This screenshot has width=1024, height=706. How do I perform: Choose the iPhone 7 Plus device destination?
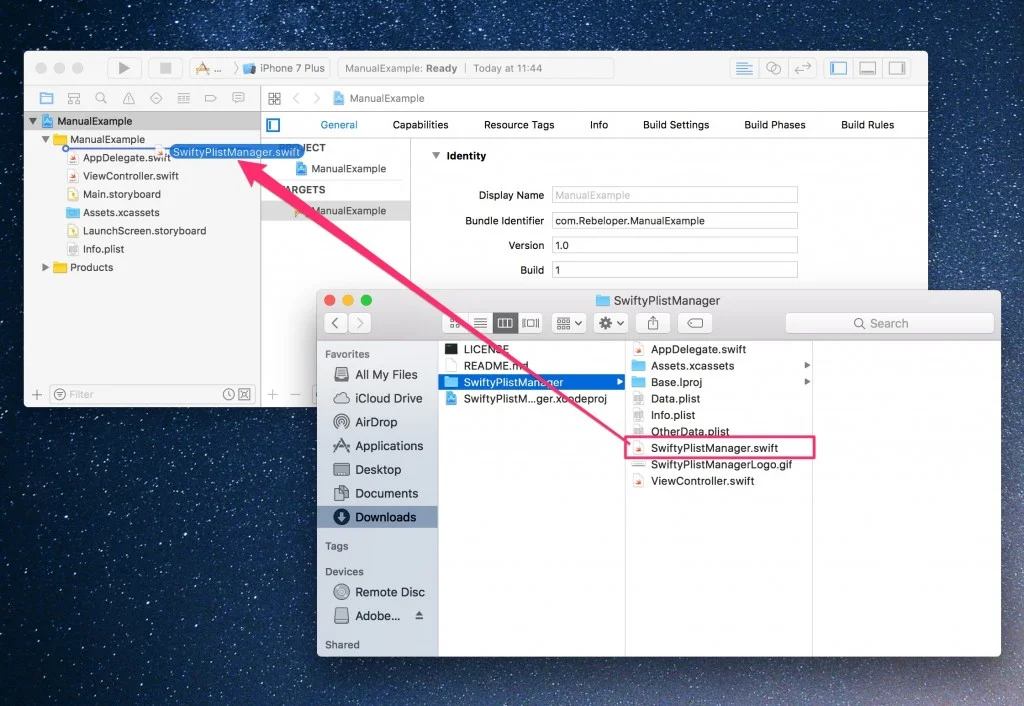tap(285, 68)
